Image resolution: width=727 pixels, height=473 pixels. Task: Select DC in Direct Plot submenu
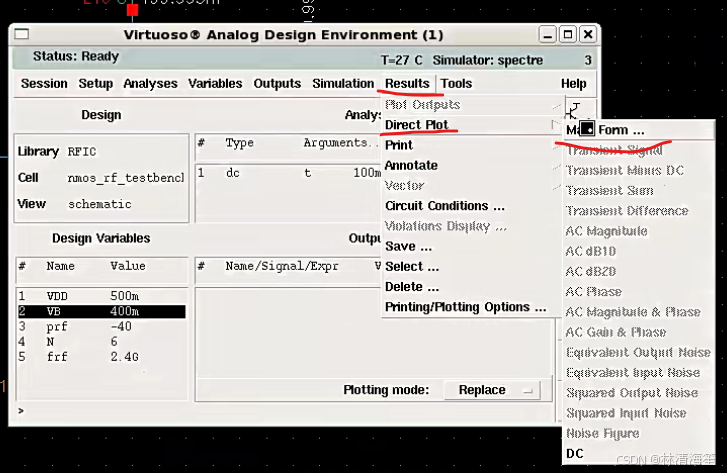tap(639, 454)
